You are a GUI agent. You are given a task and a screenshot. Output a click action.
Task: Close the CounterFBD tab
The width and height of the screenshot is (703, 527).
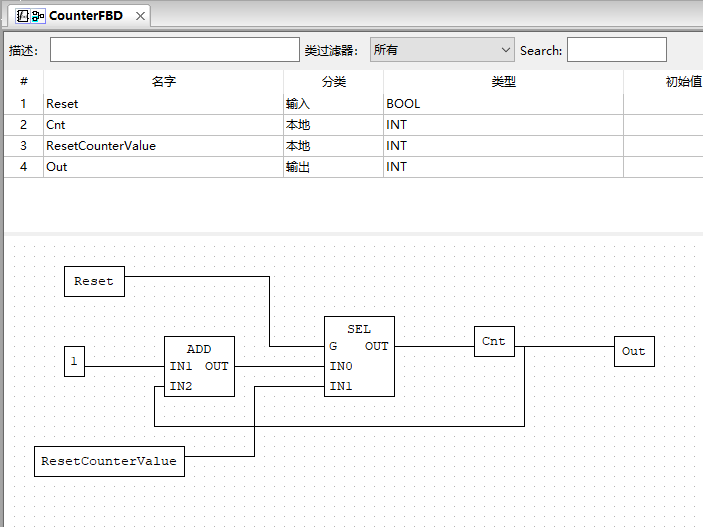coord(140,16)
